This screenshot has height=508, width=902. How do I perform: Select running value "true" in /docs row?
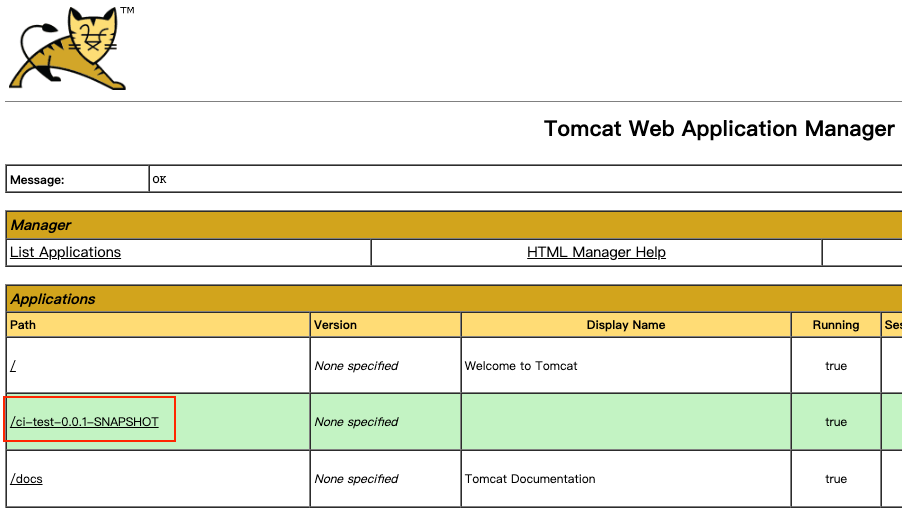[836, 479]
